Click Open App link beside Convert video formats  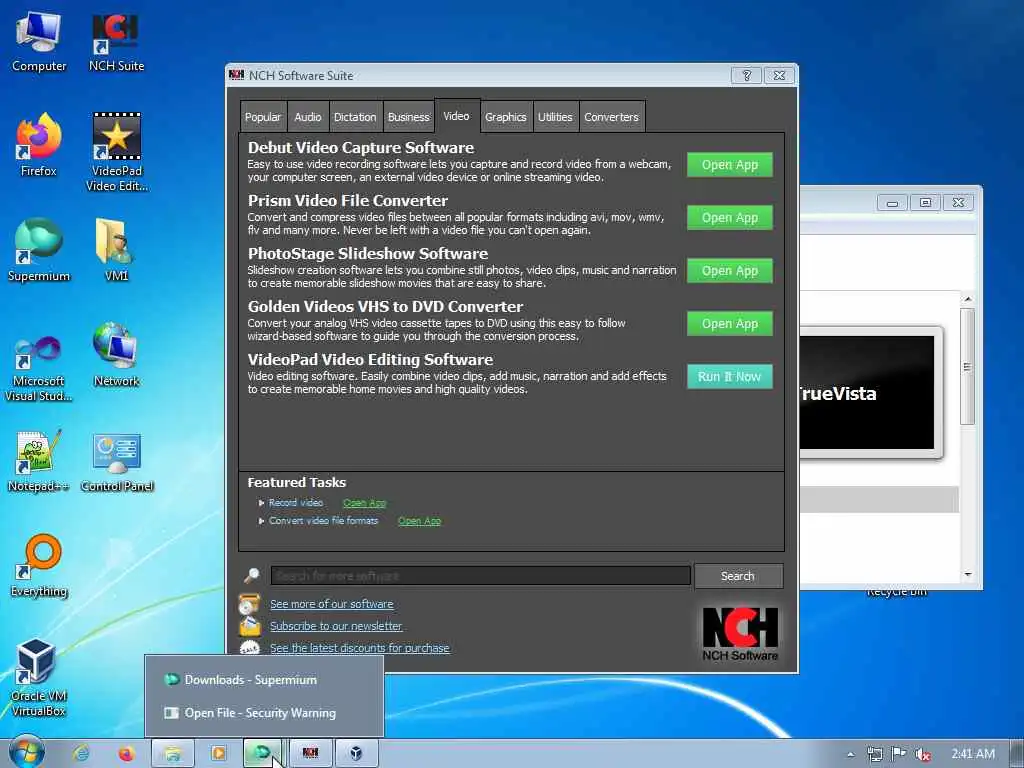coord(419,520)
